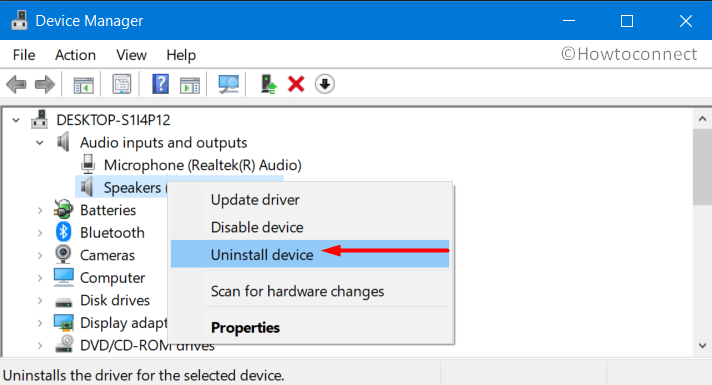Click the Disable device down-arrow icon
712x385 pixels.
click(325, 84)
